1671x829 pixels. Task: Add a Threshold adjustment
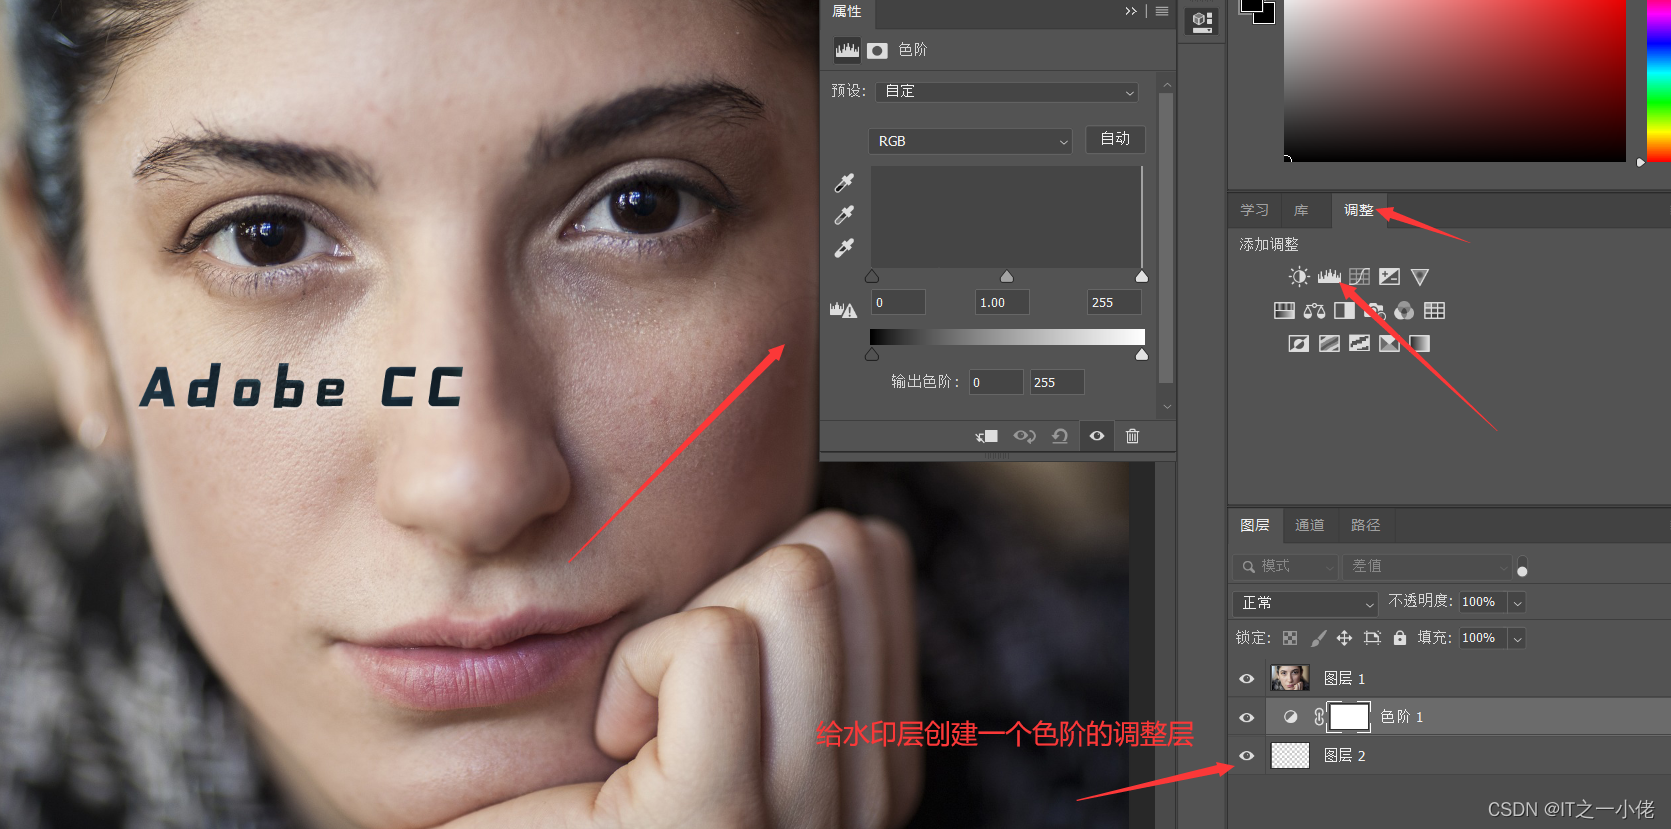(1359, 344)
